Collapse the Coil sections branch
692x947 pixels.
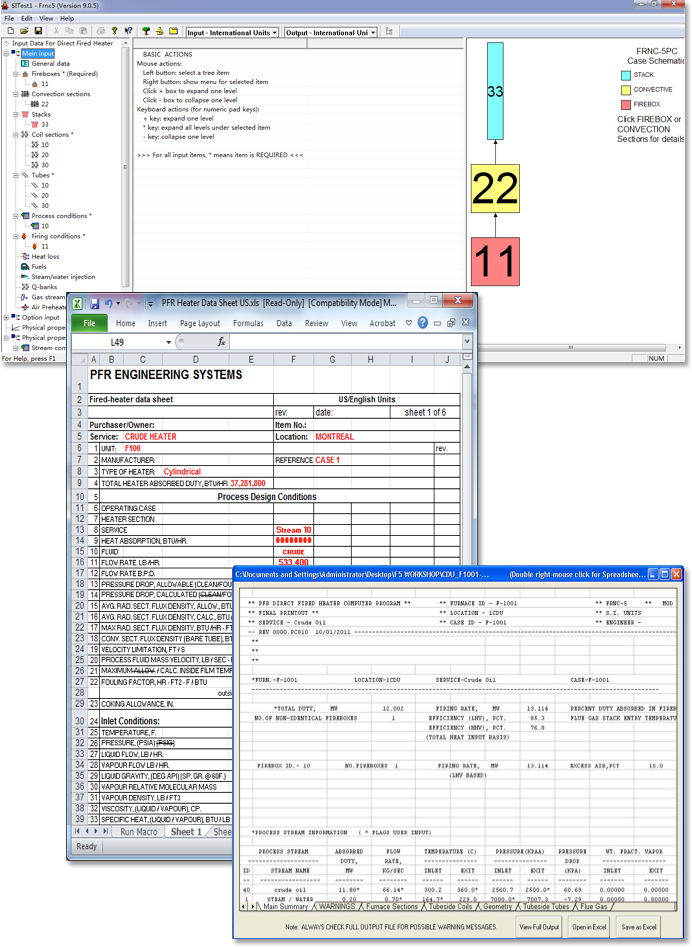click(x=16, y=135)
